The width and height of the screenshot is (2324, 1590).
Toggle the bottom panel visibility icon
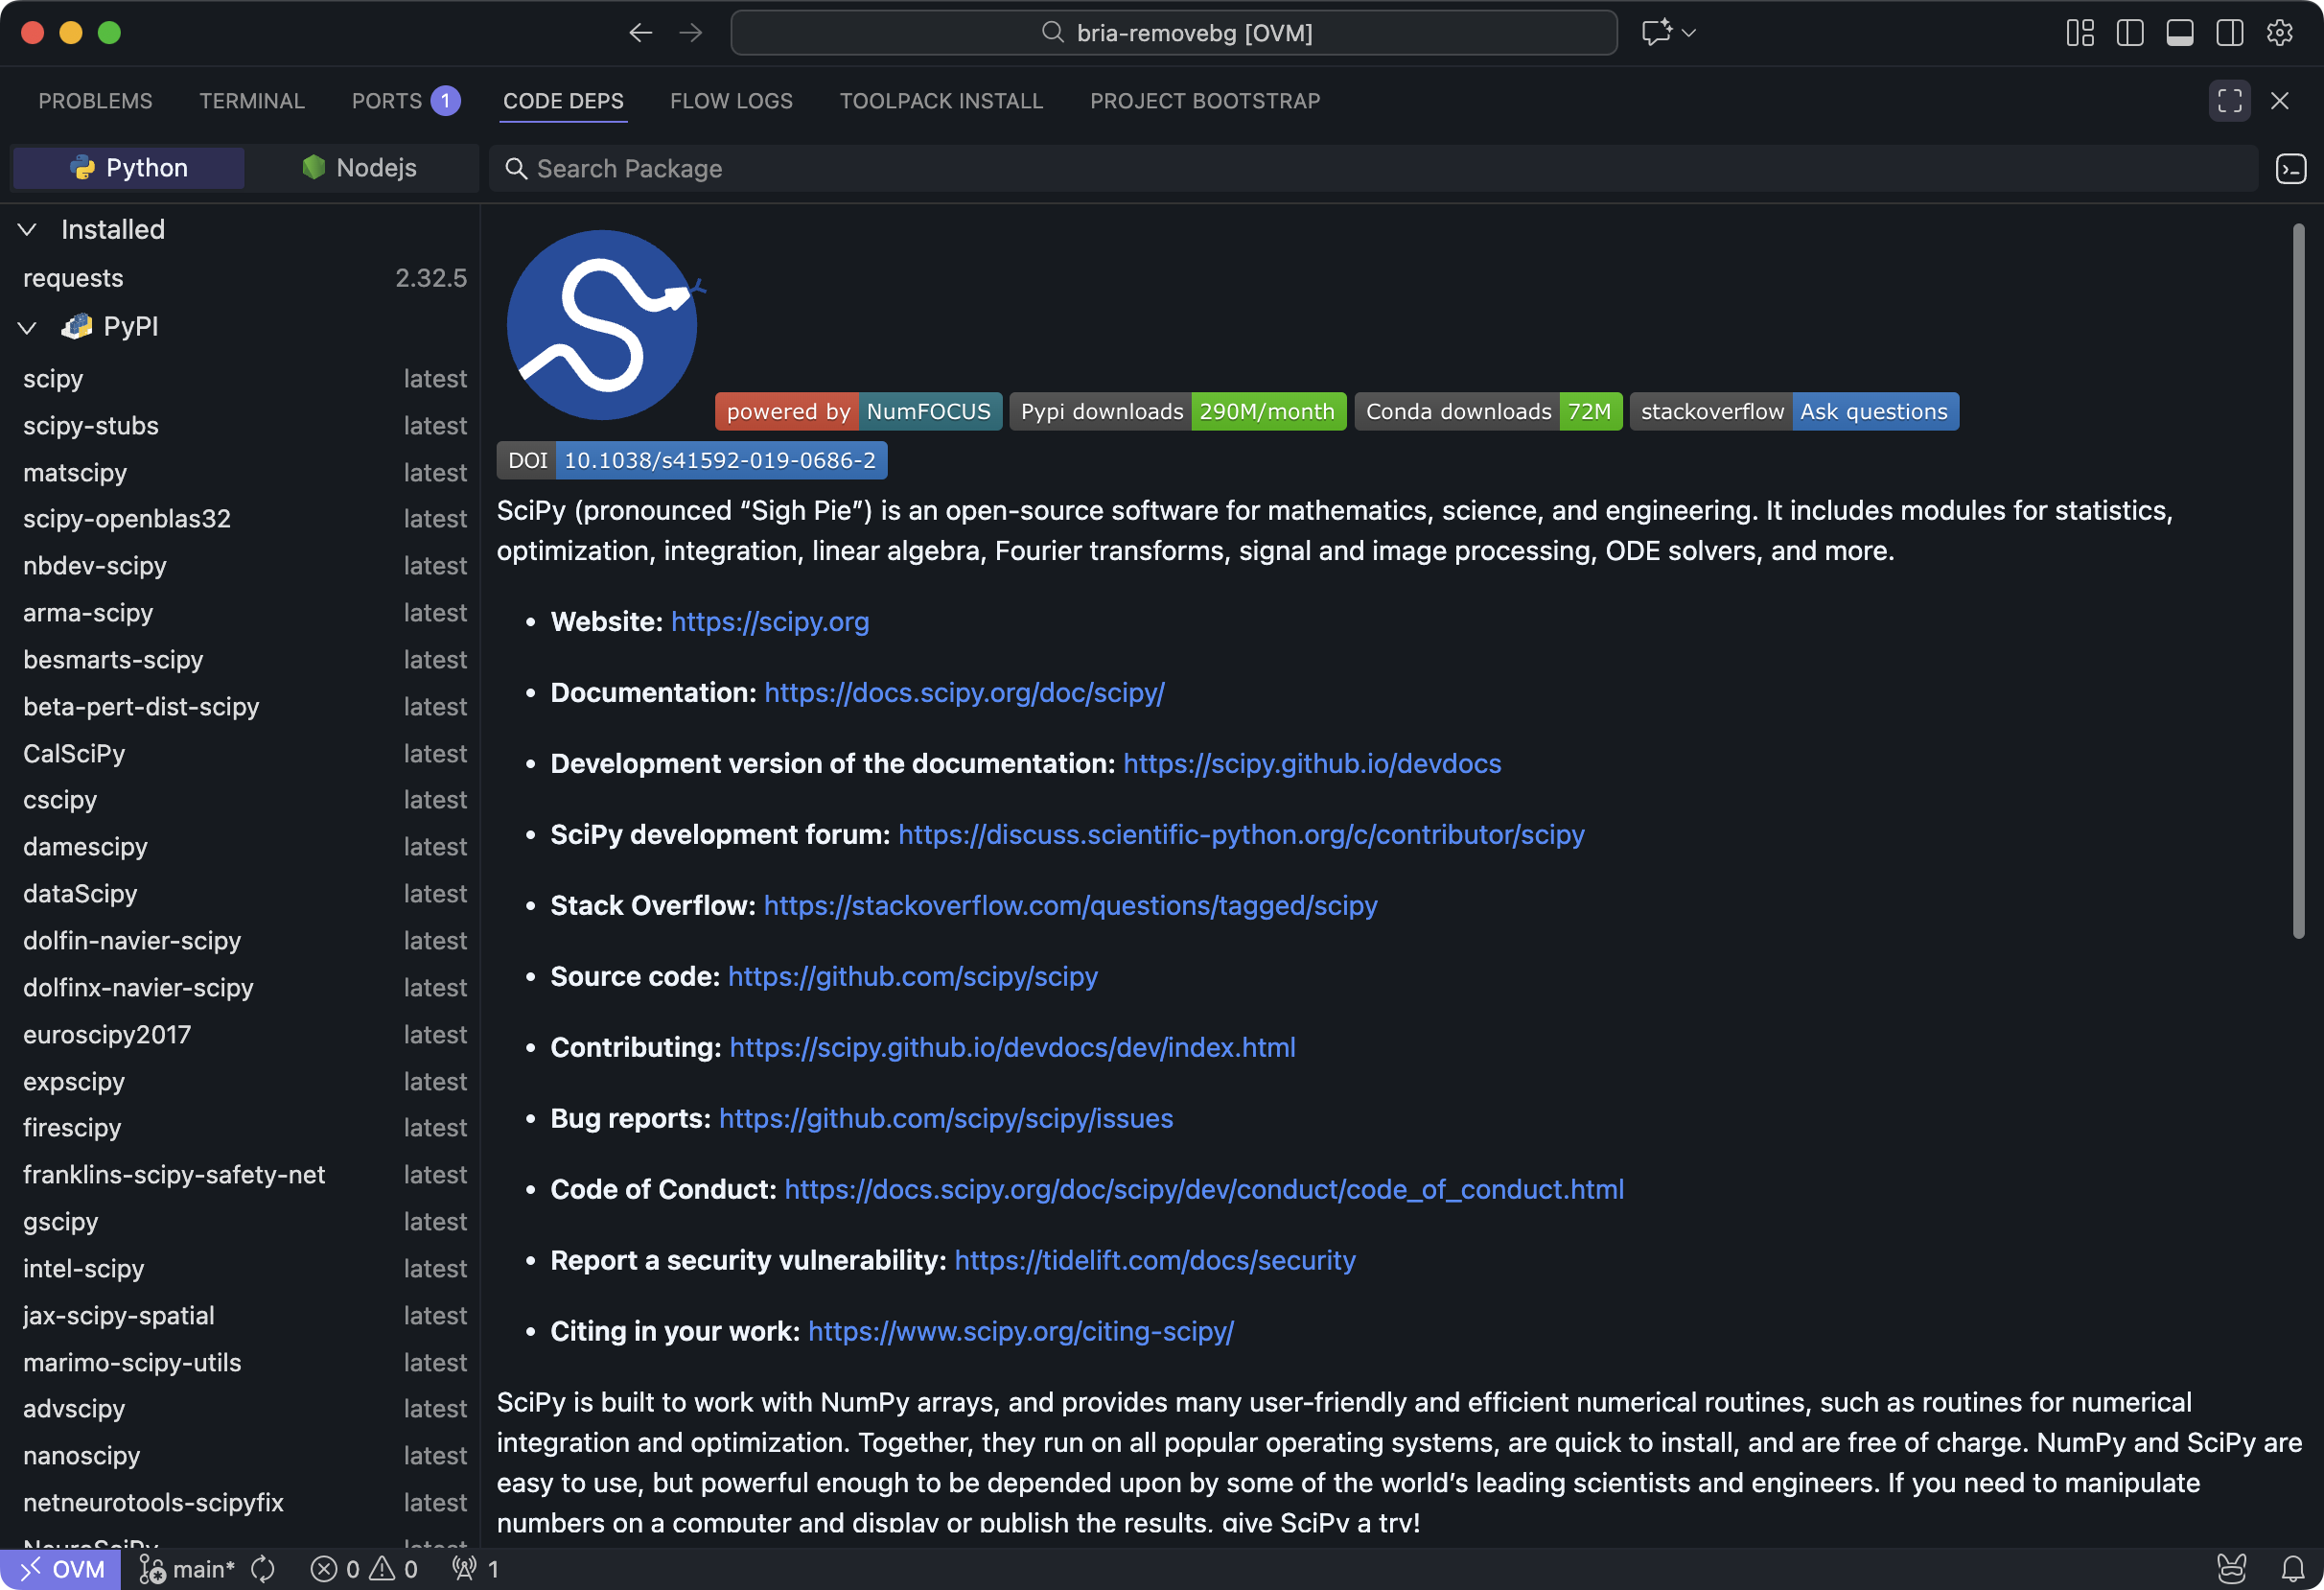2180,32
